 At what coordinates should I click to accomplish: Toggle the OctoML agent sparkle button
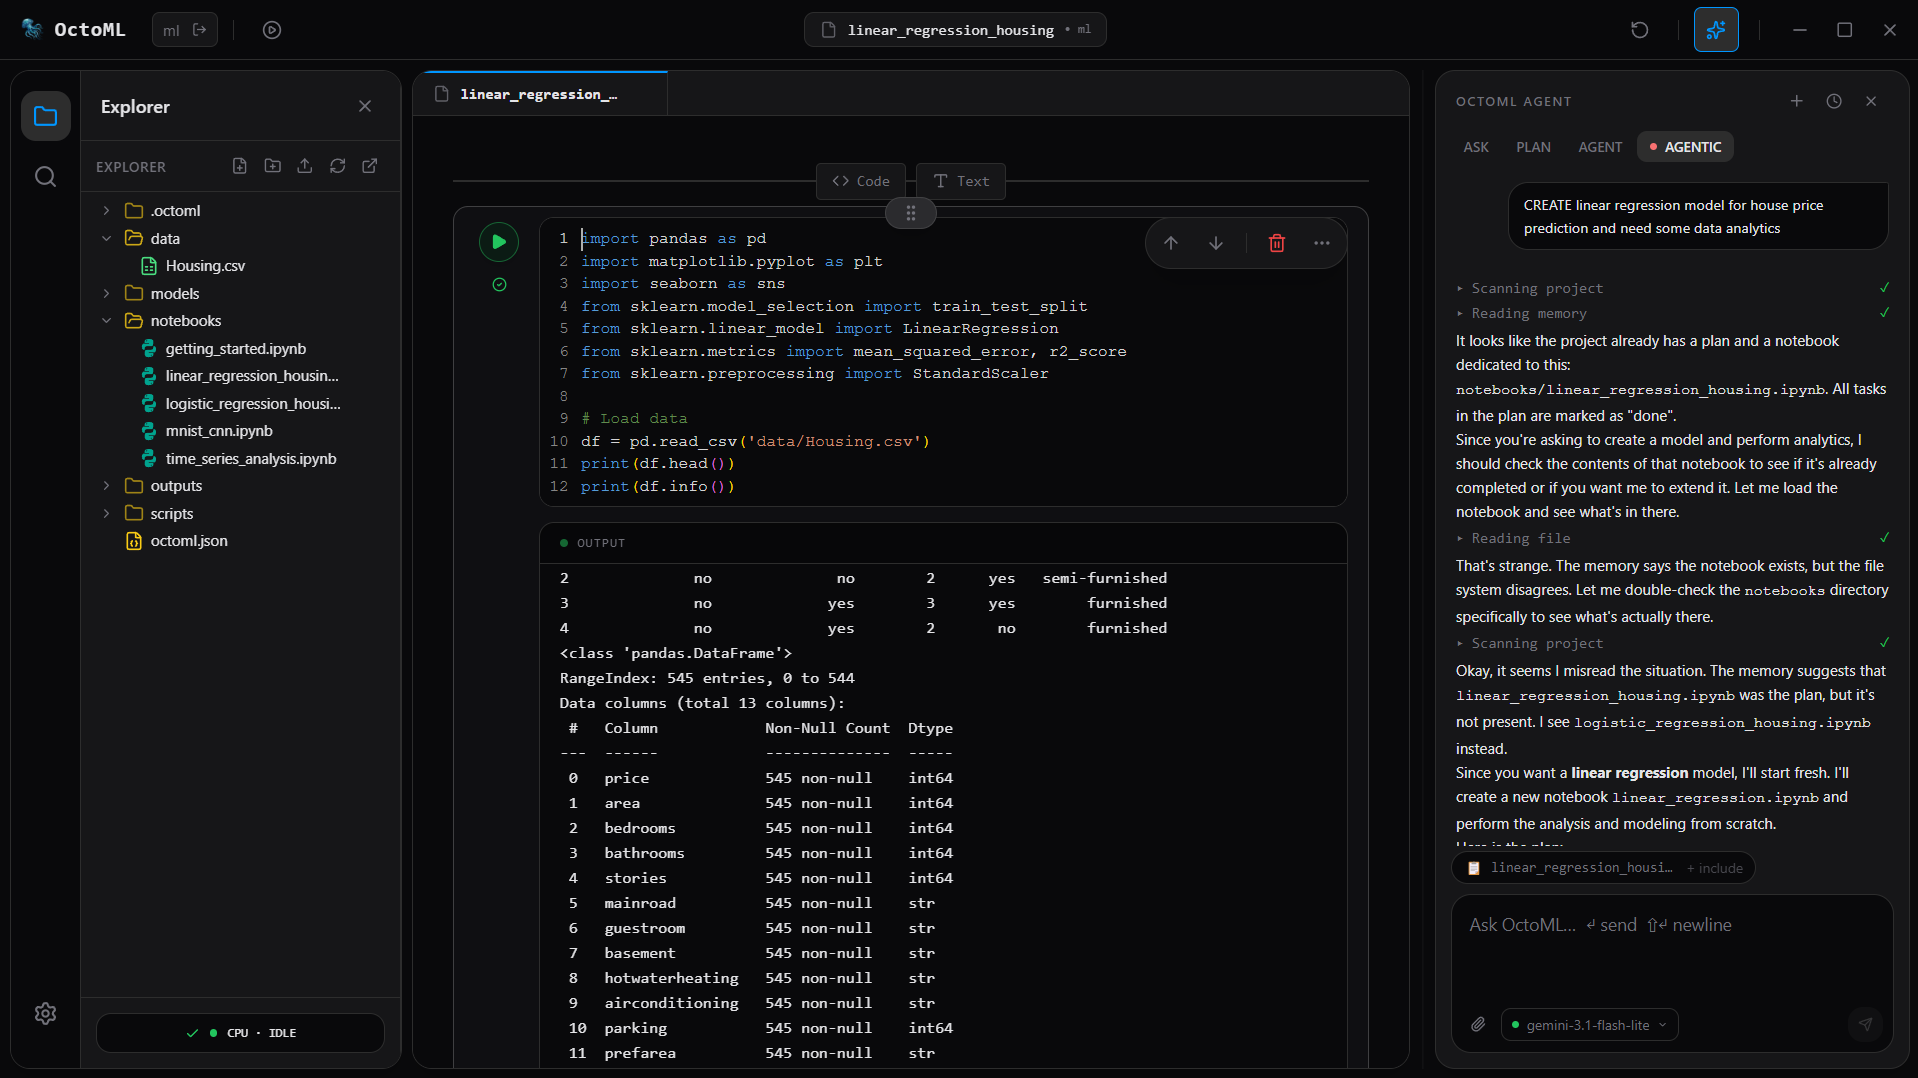tap(1716, 30)
